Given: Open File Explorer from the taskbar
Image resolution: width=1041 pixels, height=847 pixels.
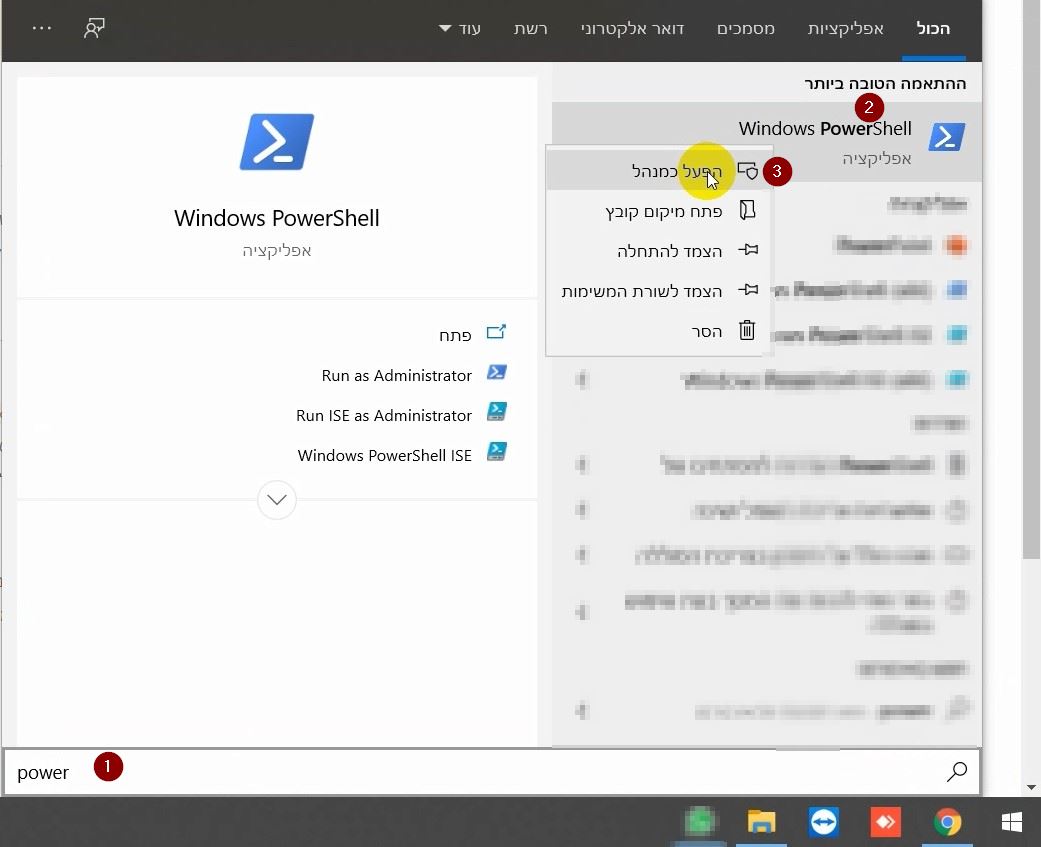Looking at the screenshot, I should 761,822.
